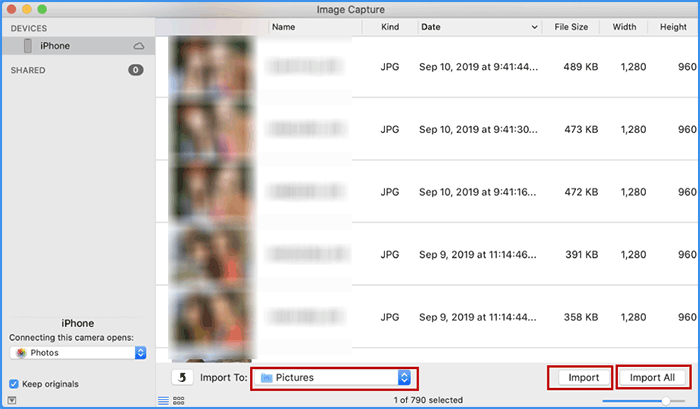Toggle the Keep originals checkbox
Image resolution: width=700 pixels, height=409 pixels.
14,384
